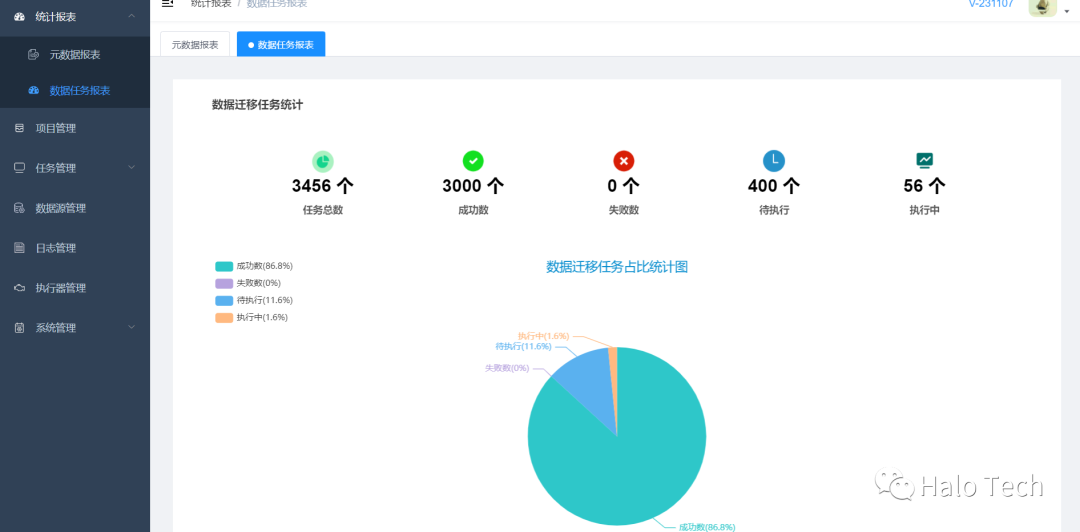This screenshot has width=1080, height=532.
Task: Click the 数据任务报表 sidebar icon
Action: (33, 90)
